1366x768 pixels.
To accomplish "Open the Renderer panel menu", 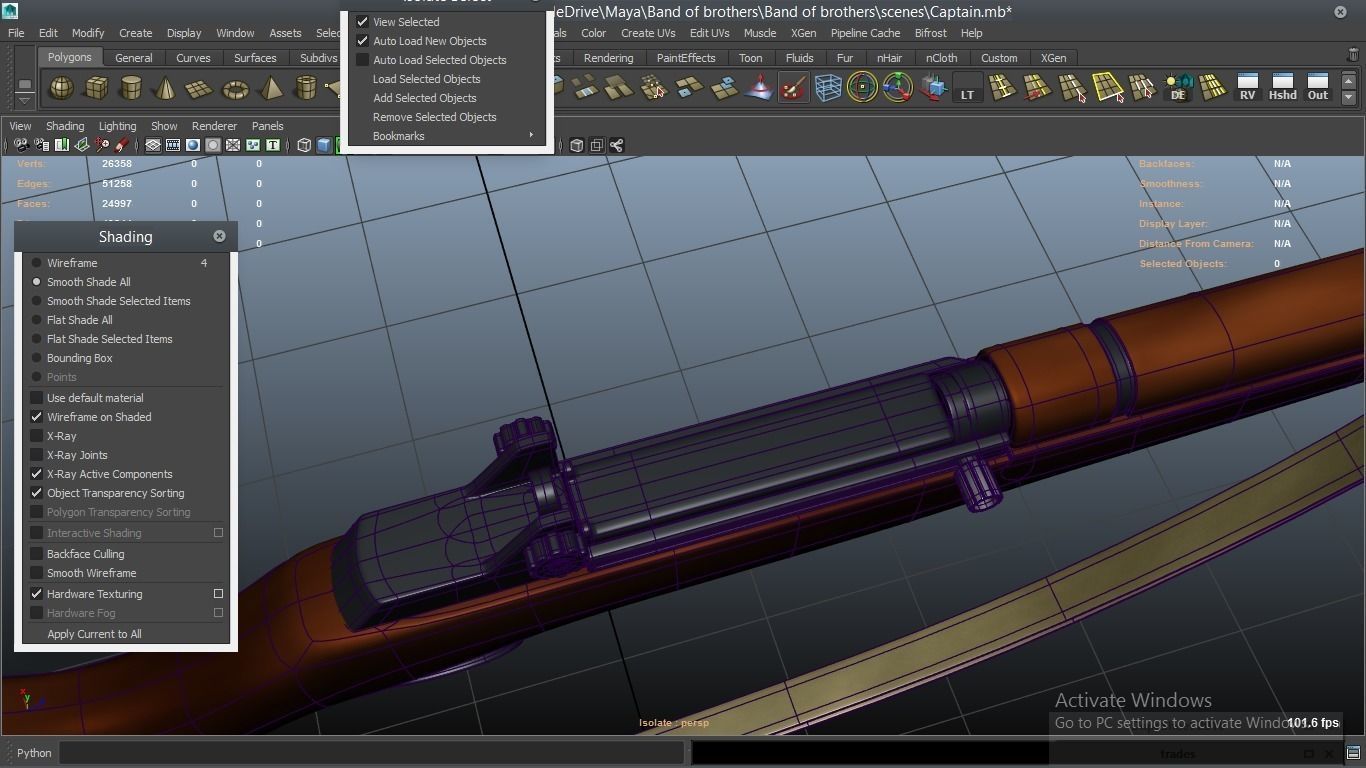I will 214,126.
